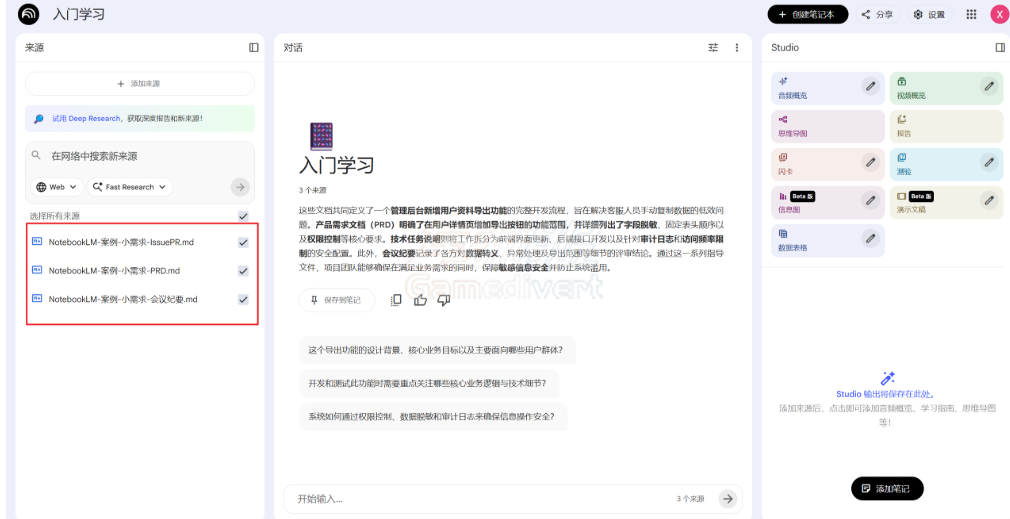The image size is (1010, 519).
Task: Create a 测验 quiz
Action: 946,164
